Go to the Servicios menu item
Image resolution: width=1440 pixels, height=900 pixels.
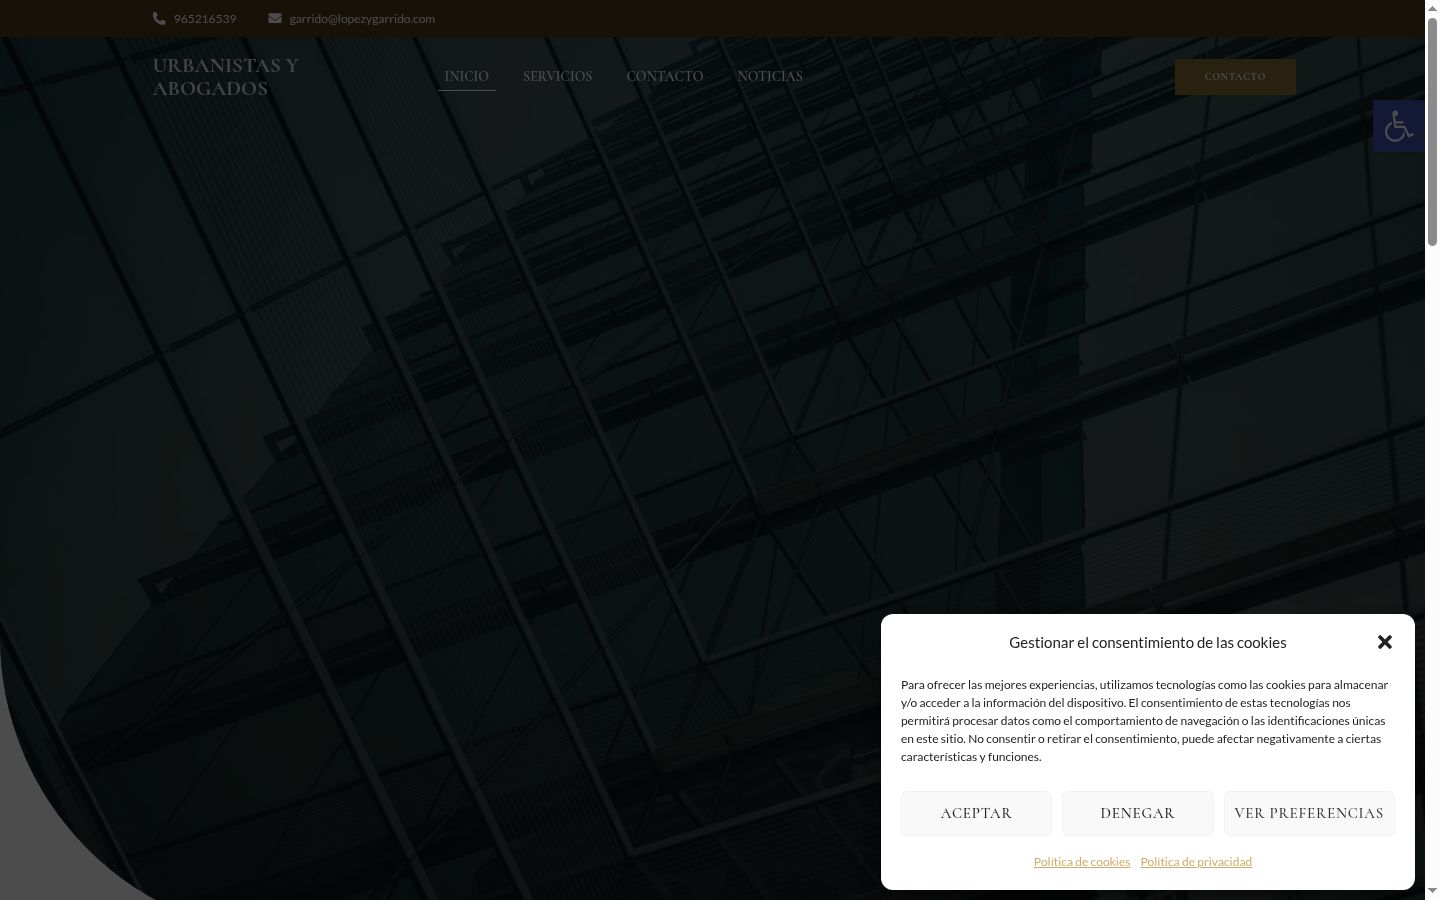pyautogui.click(x=557, y=76)
